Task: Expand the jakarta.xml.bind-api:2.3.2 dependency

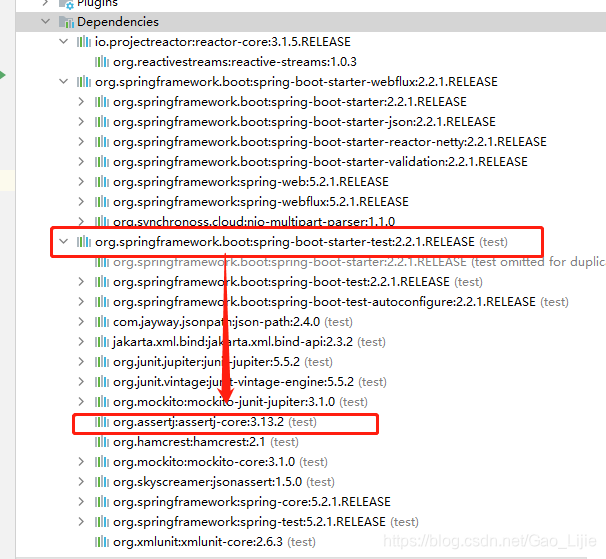Action: tap(81, 342)
